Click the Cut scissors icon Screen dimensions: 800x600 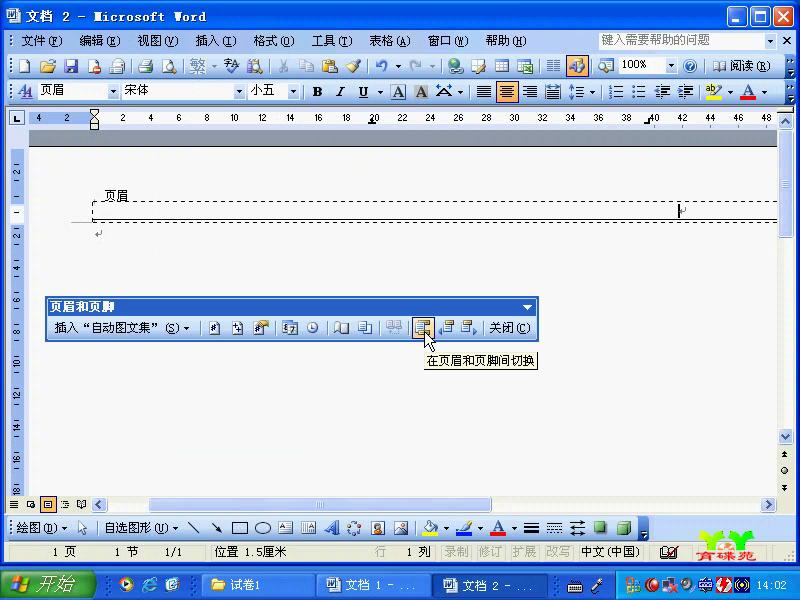(x=283, y=66)
